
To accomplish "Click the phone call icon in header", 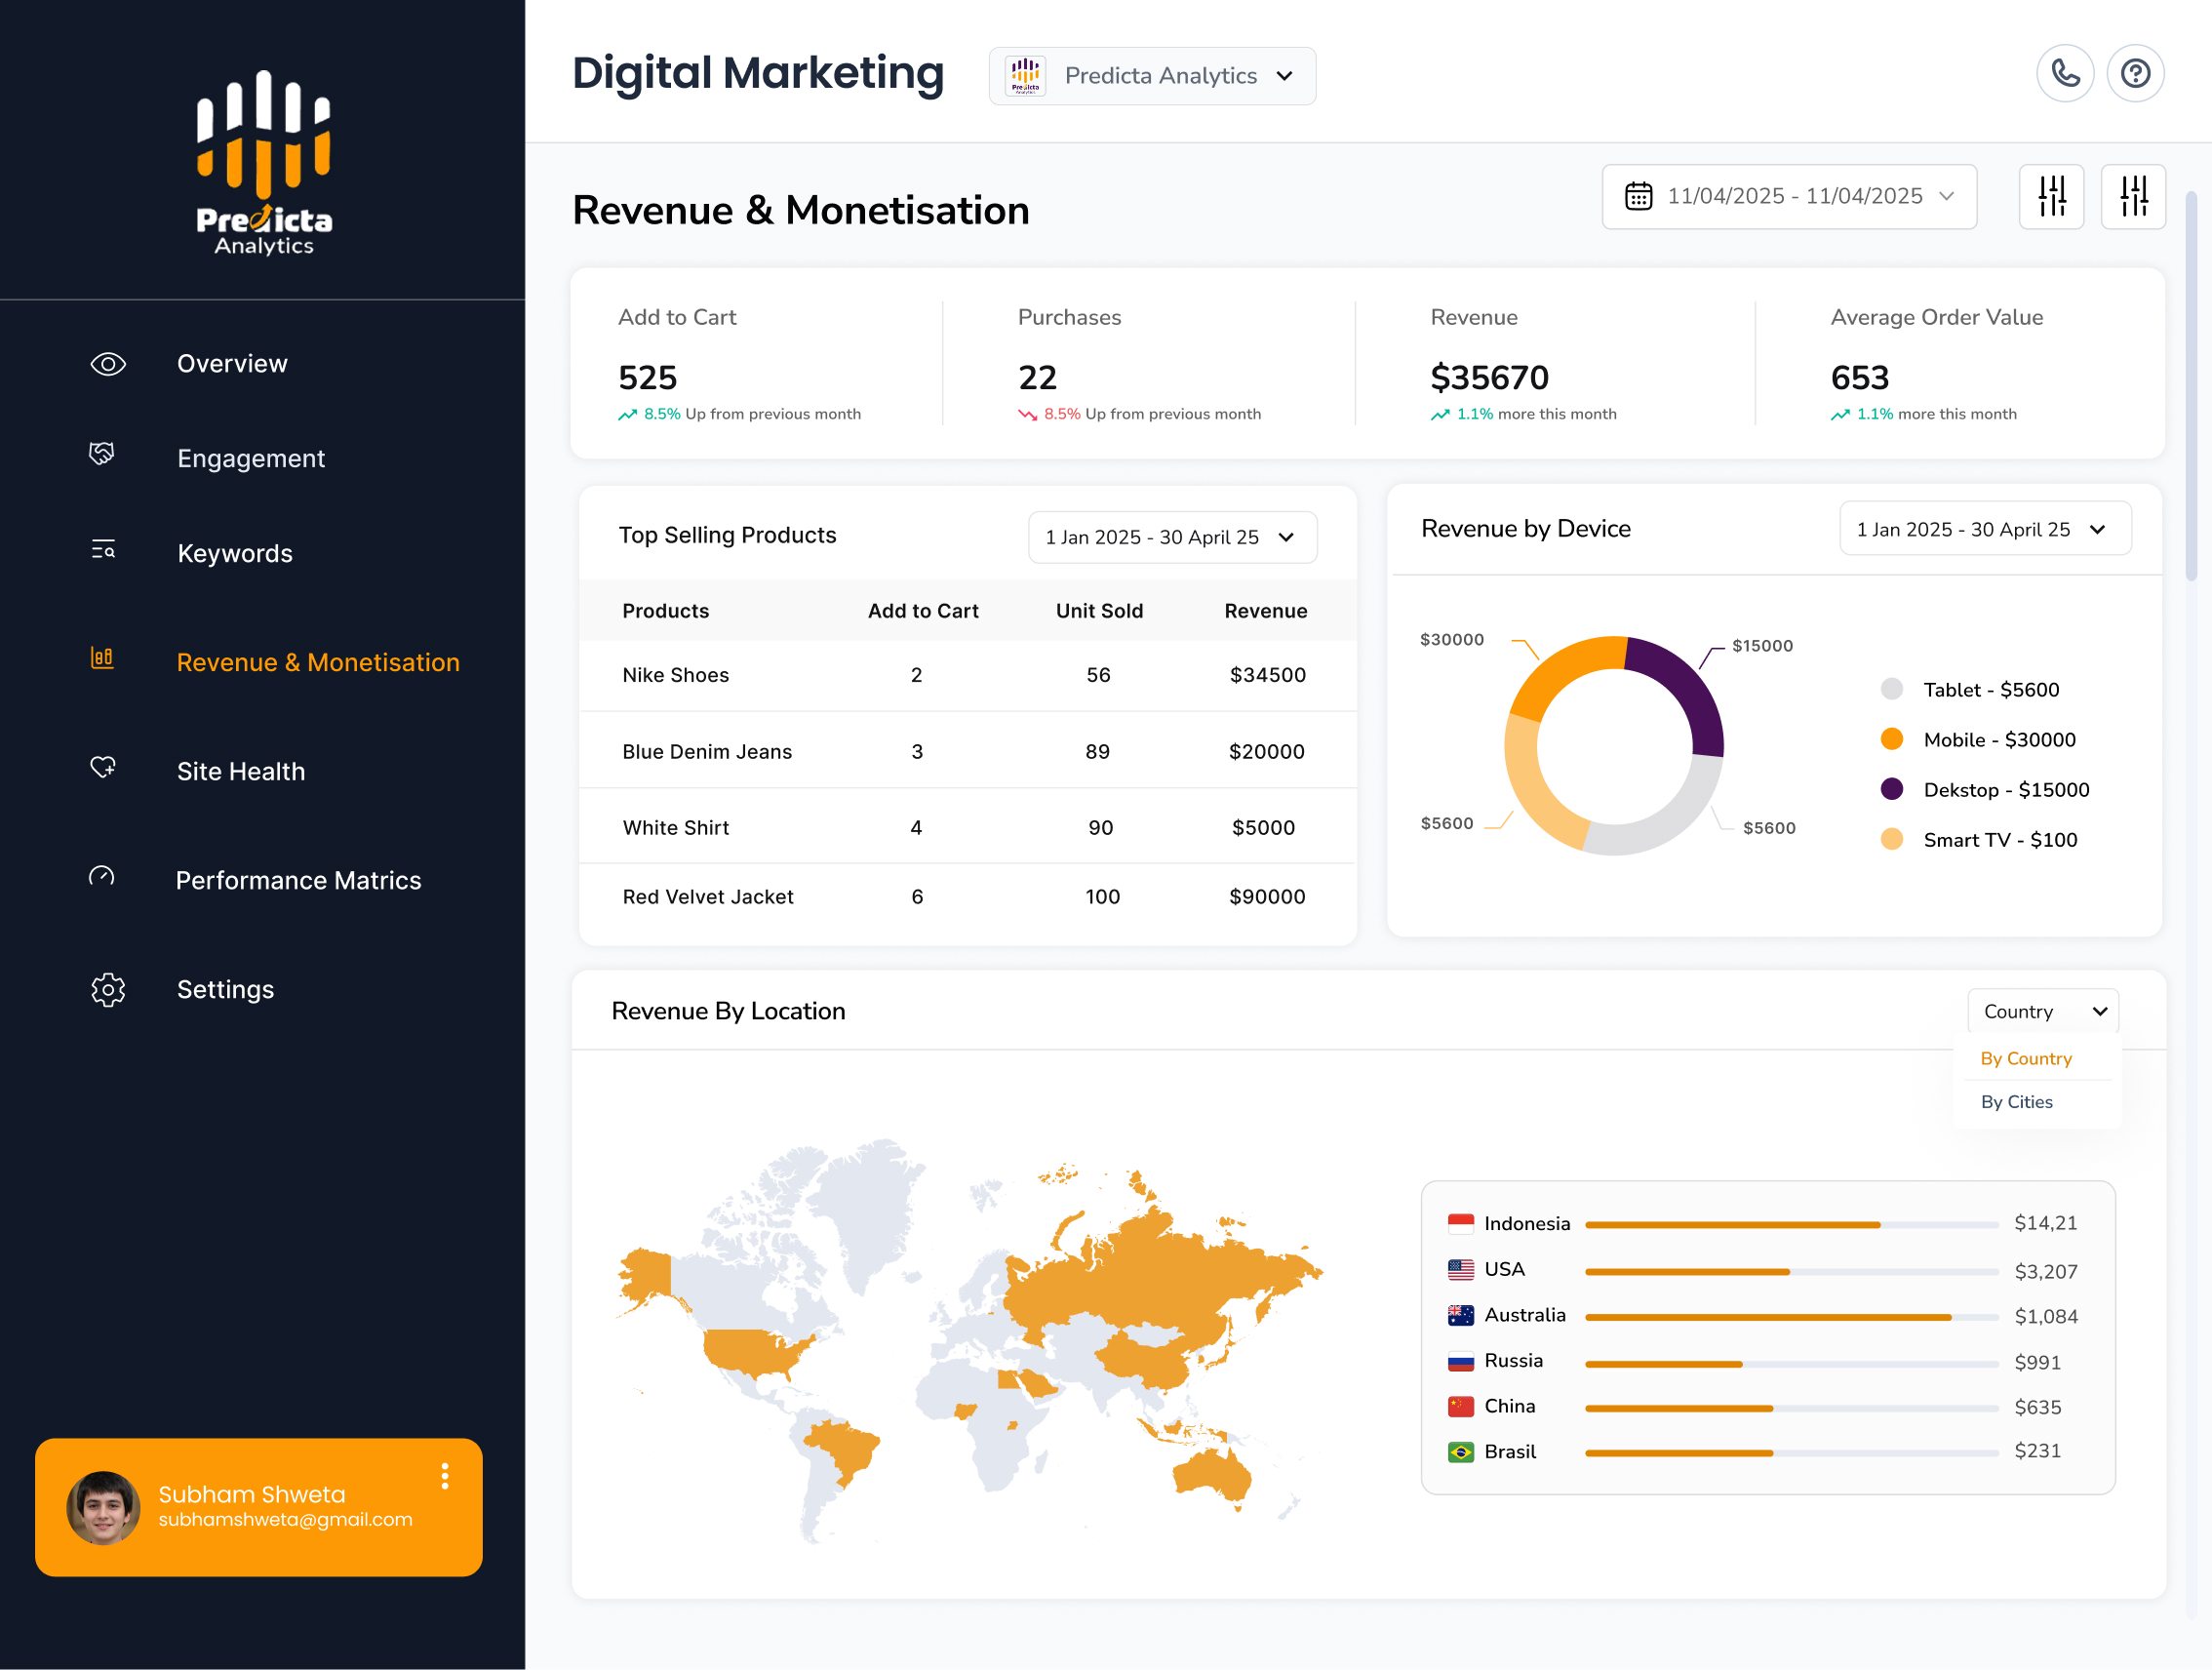I will pos(2065,73).
